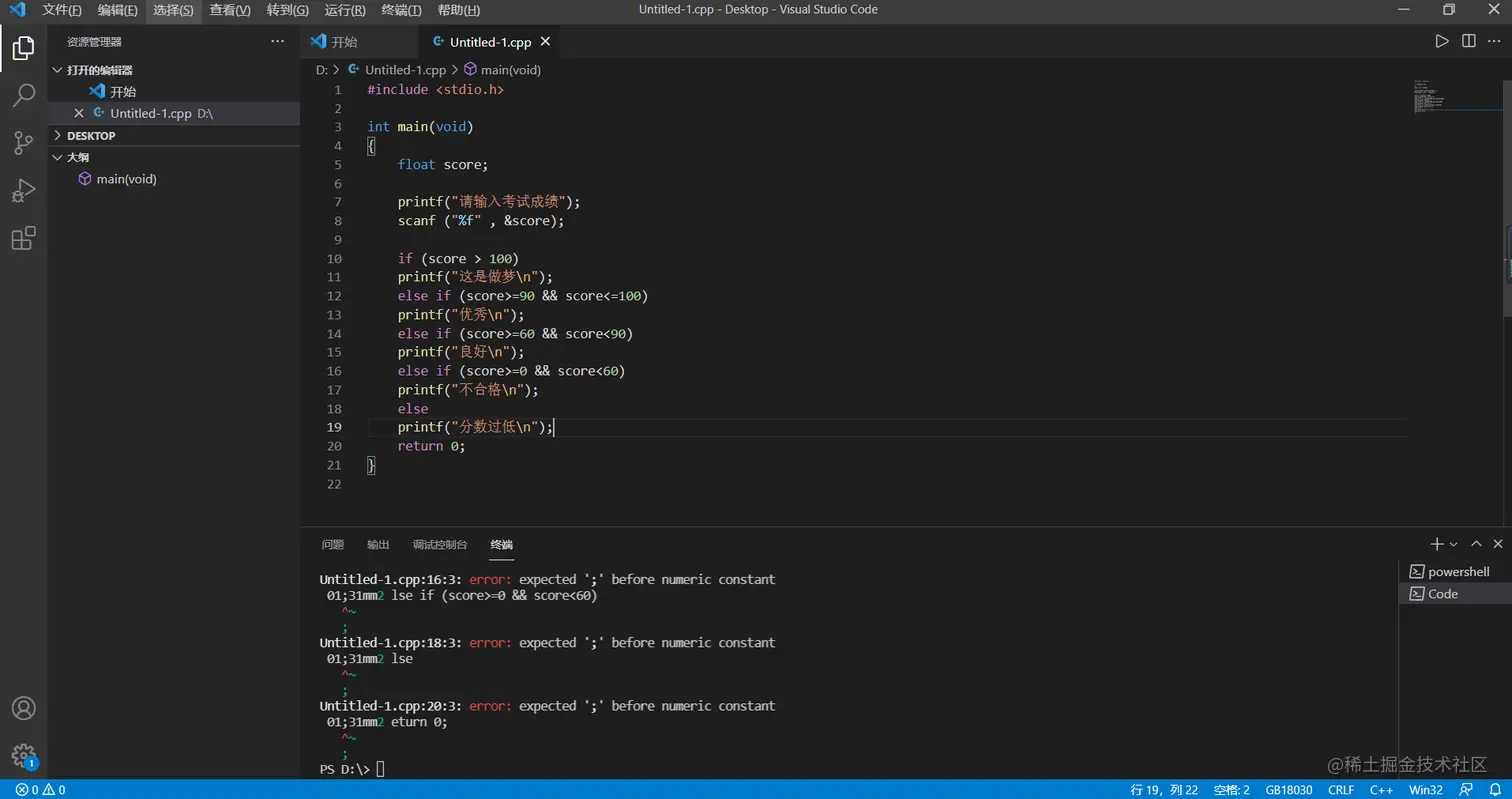Open the Source Control view
This screenshot has height=799, width=1512.
[x=23, y=143]
